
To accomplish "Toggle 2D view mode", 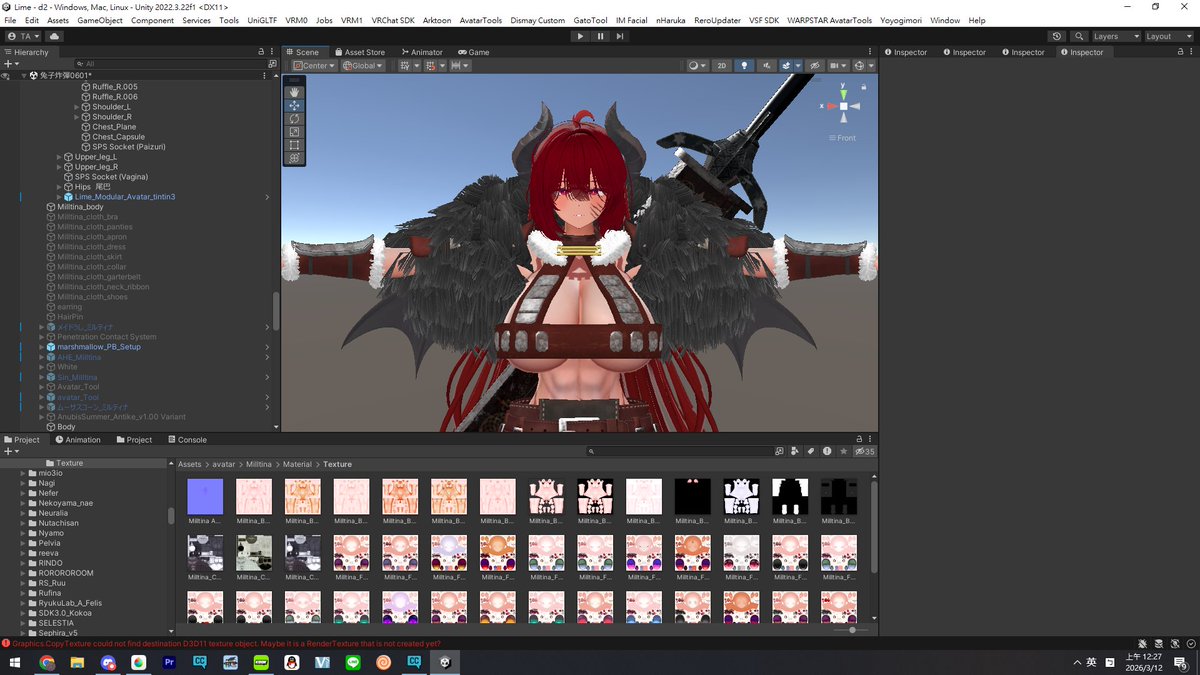I will (x=721, y=66).
